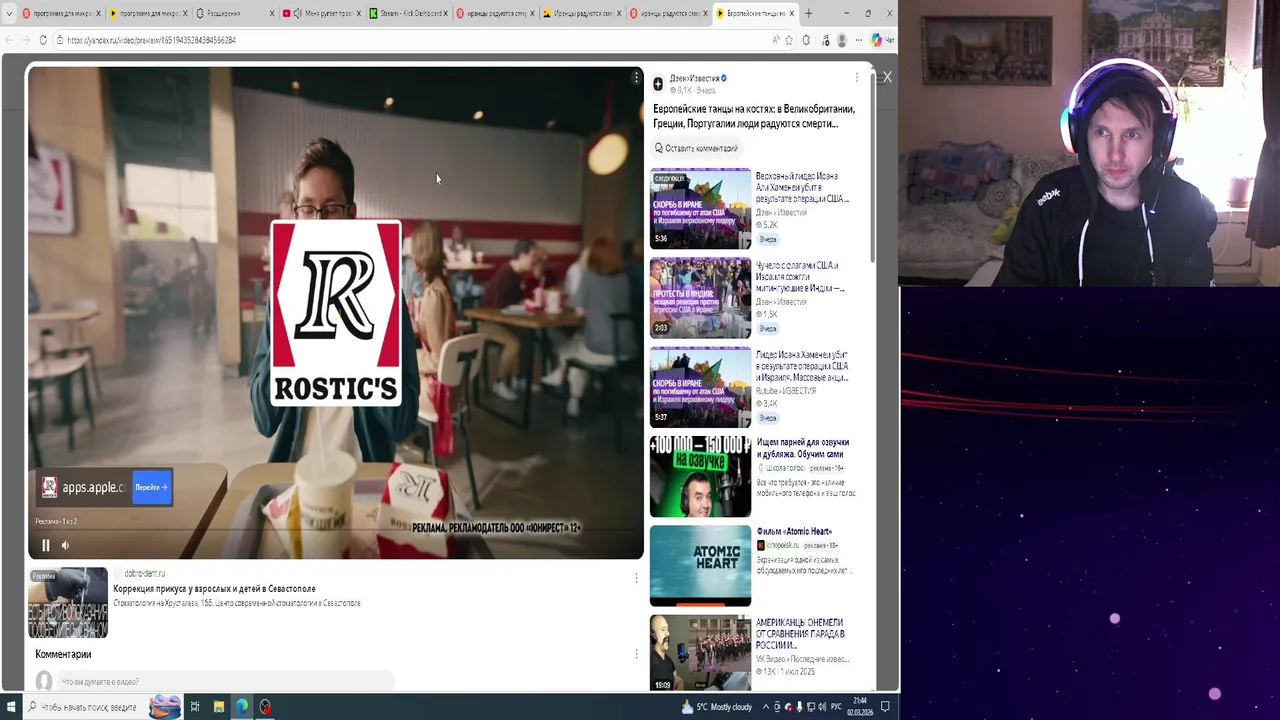Click the sidebar scrollbar beside recommended videos
1280x720 pixels.
872,166
